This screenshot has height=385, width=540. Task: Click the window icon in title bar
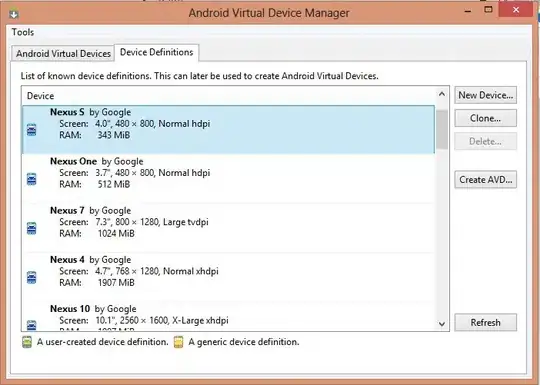tap(13, 14)
